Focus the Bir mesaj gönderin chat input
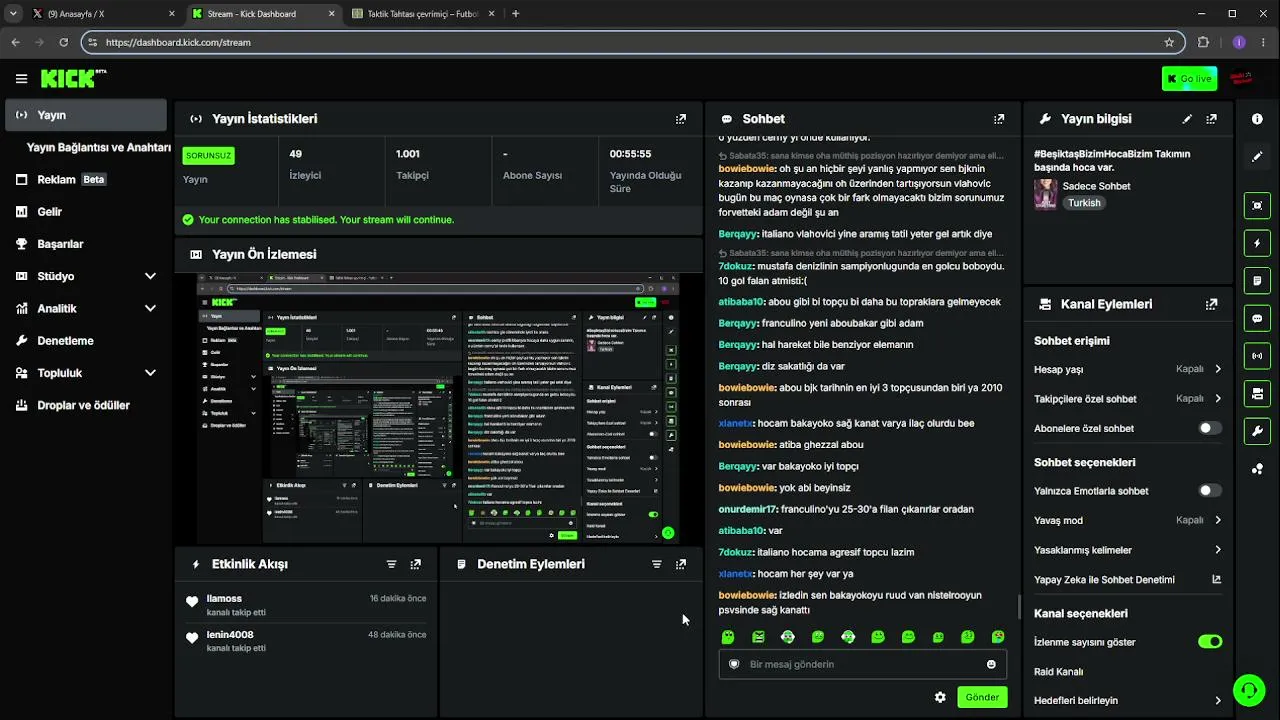Viewport: 1280px width, 720px height. 862,664
